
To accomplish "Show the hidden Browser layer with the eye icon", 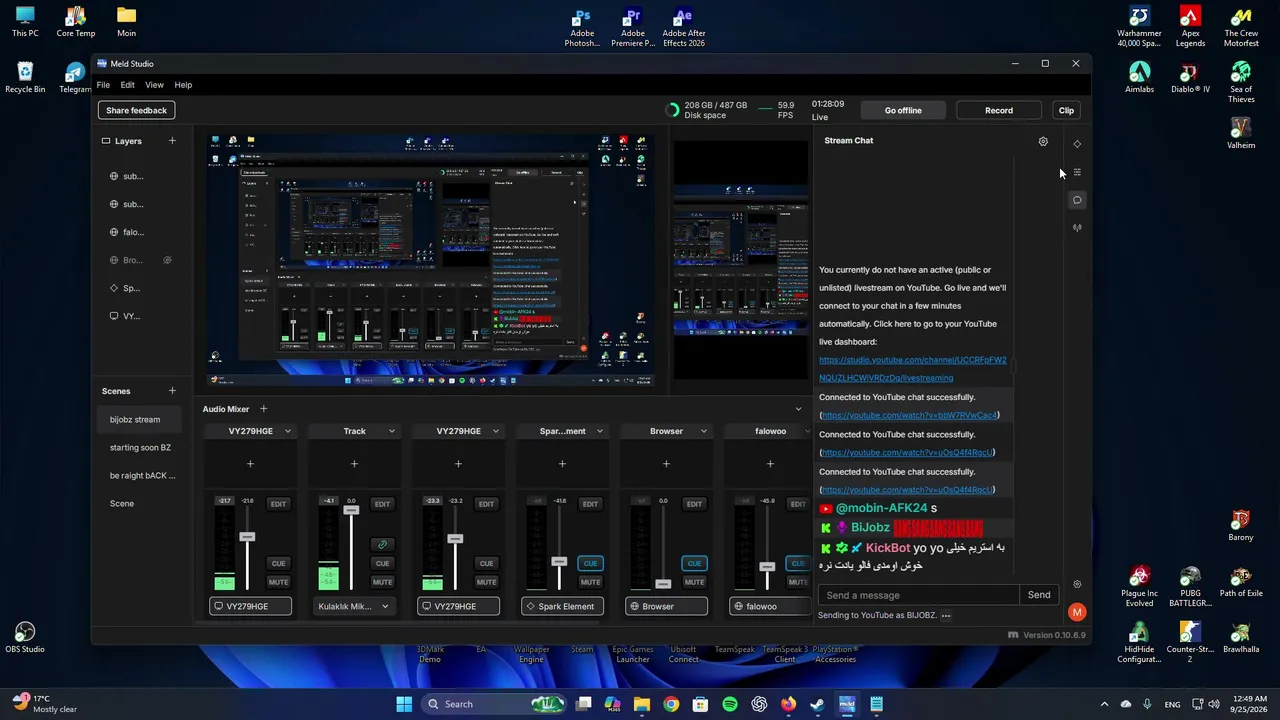I will point(167,260).
